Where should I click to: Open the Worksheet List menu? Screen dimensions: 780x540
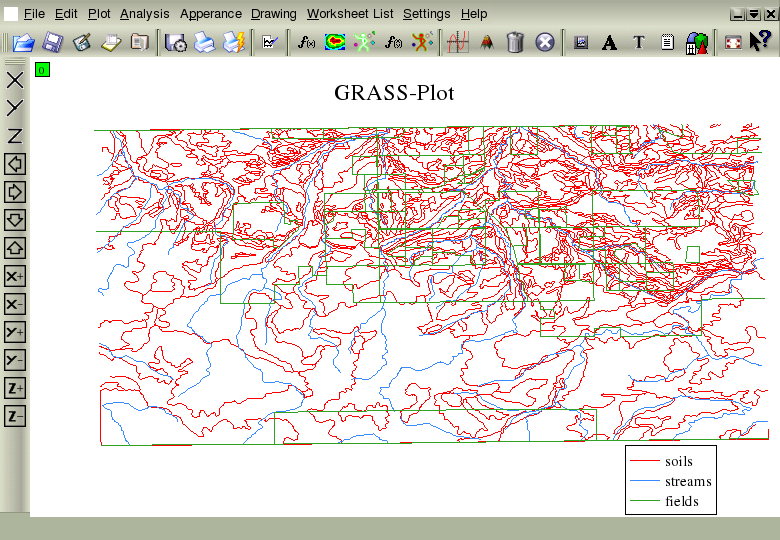(x=350, y=14)
